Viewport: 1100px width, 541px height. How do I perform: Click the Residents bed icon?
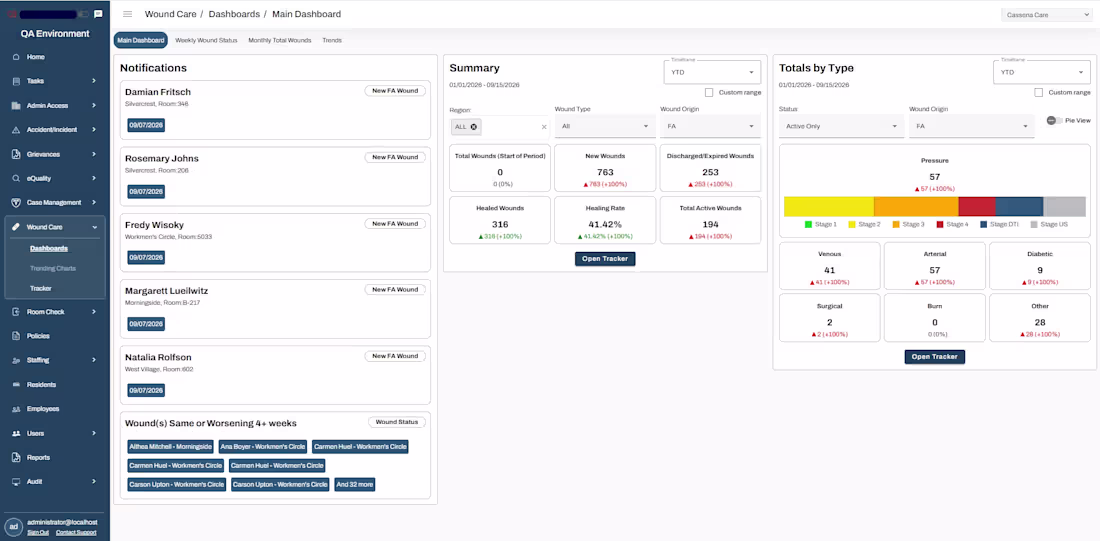coord(16,385)
